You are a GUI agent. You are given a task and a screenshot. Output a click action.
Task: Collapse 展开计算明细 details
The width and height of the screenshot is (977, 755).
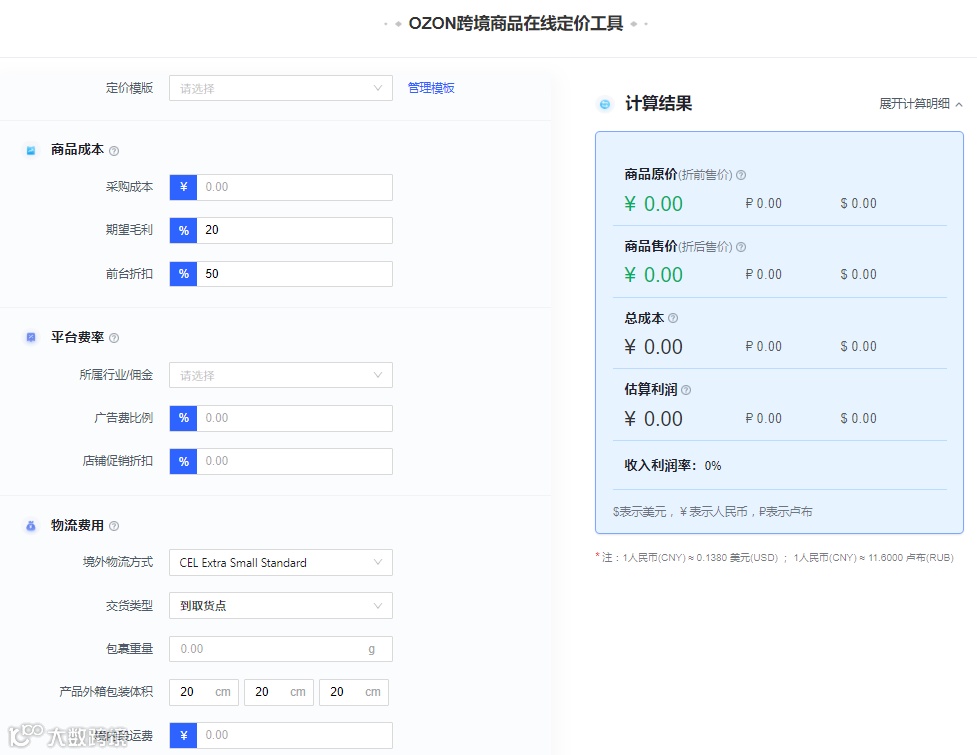pyautogui.click(x=920, y=104)
